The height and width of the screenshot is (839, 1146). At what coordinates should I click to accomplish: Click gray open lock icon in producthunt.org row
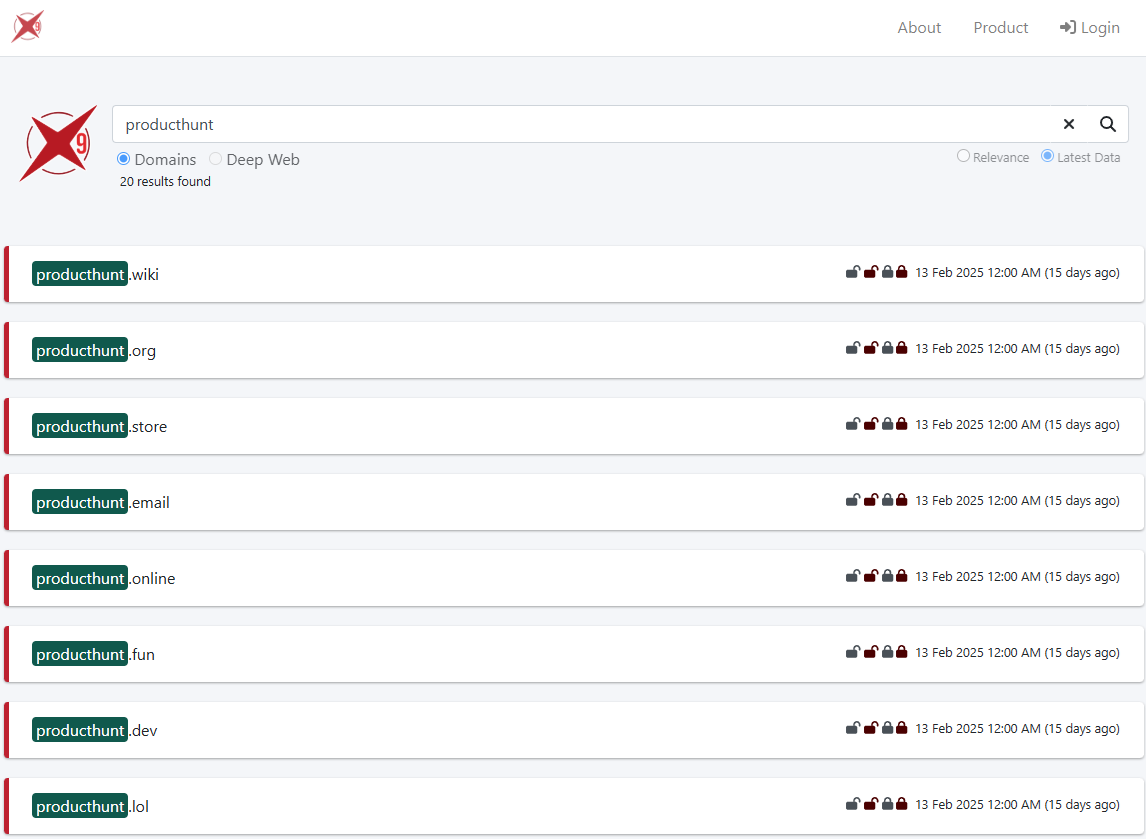click(853, 348)
